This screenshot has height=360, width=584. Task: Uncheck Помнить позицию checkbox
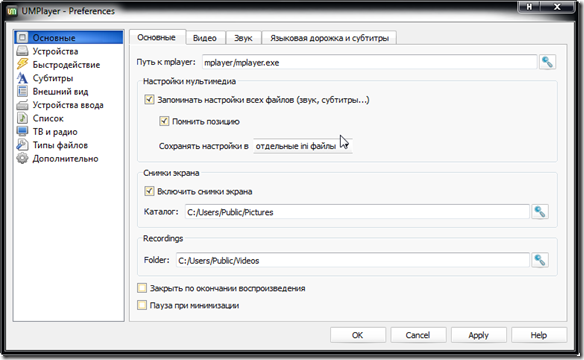[x=164, y=121]
